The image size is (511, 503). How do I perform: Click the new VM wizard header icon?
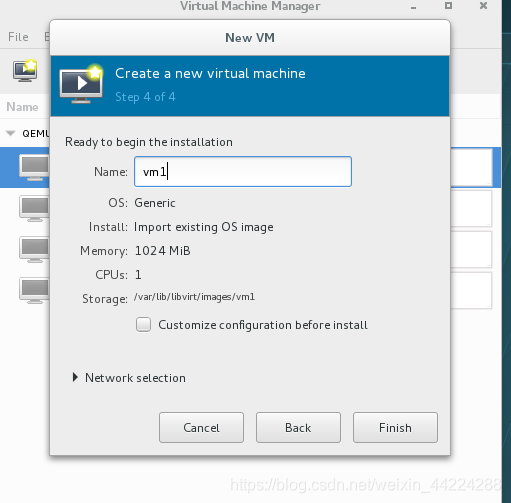click(x=81, y=84)
